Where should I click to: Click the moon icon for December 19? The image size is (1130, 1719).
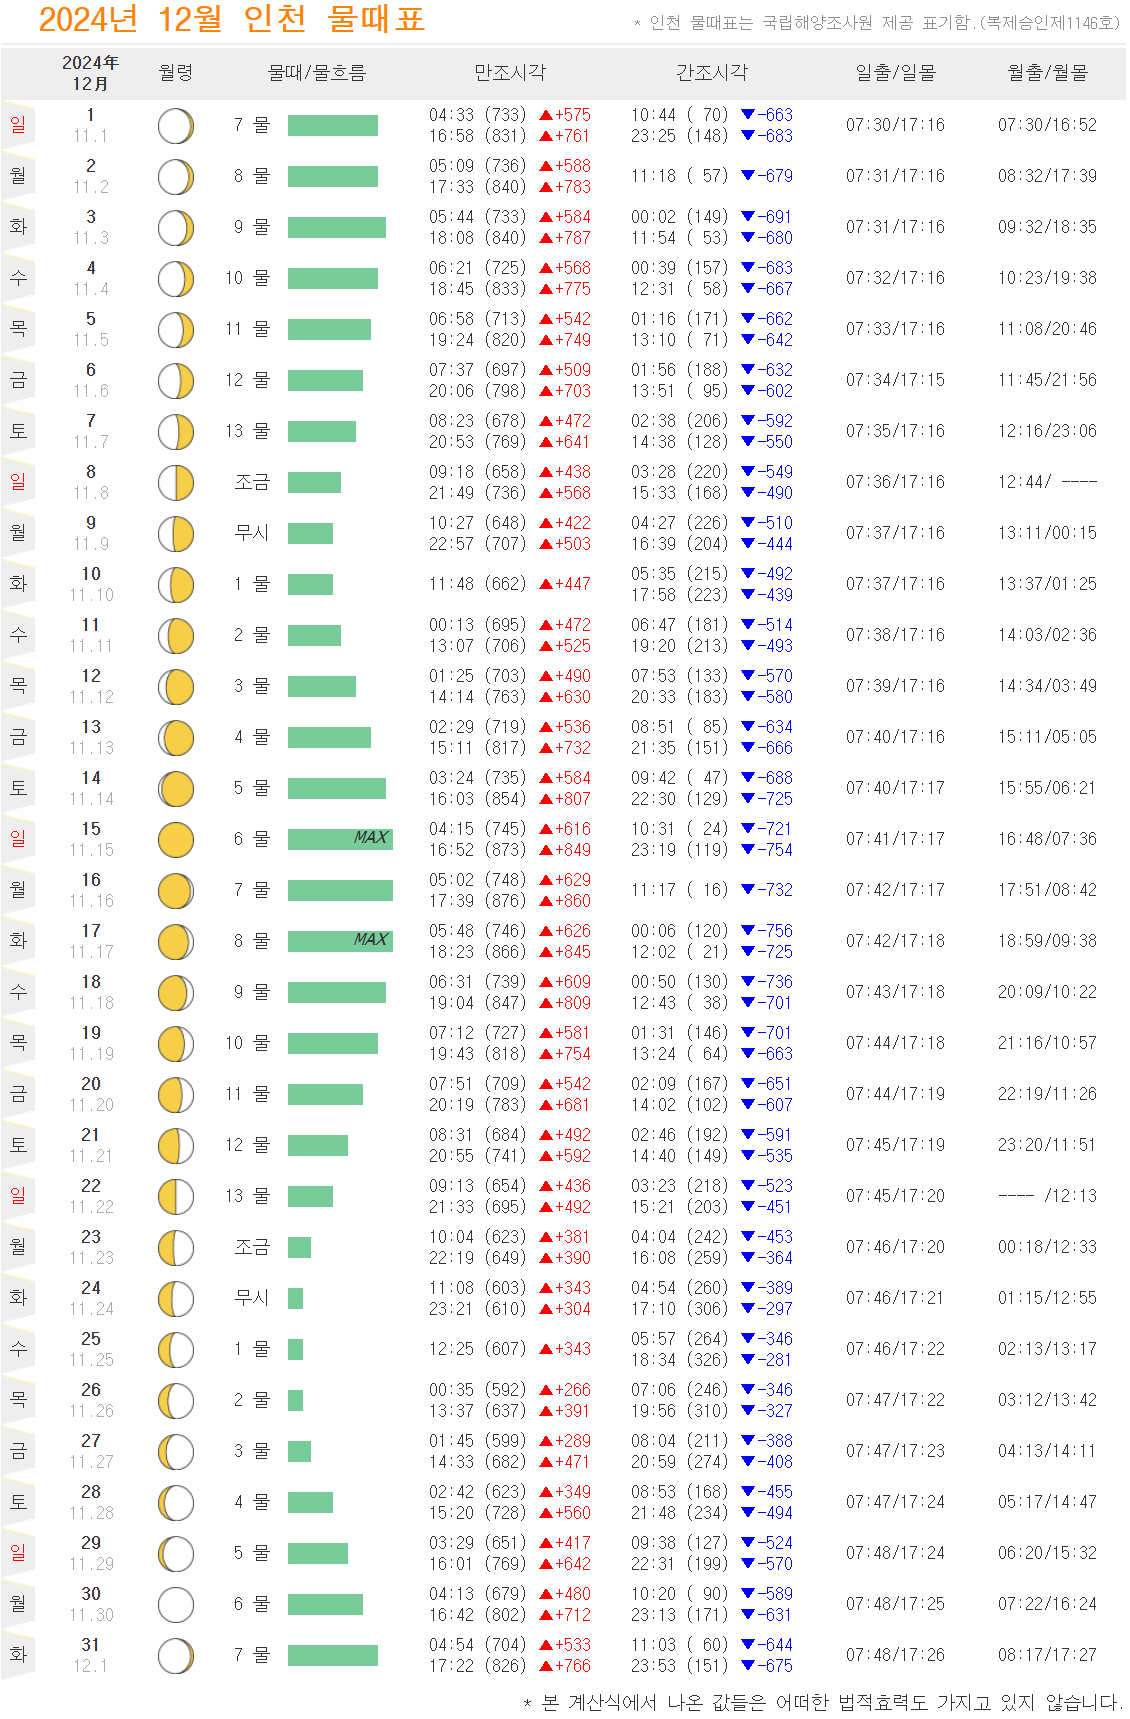click(x=176, y=1044)
